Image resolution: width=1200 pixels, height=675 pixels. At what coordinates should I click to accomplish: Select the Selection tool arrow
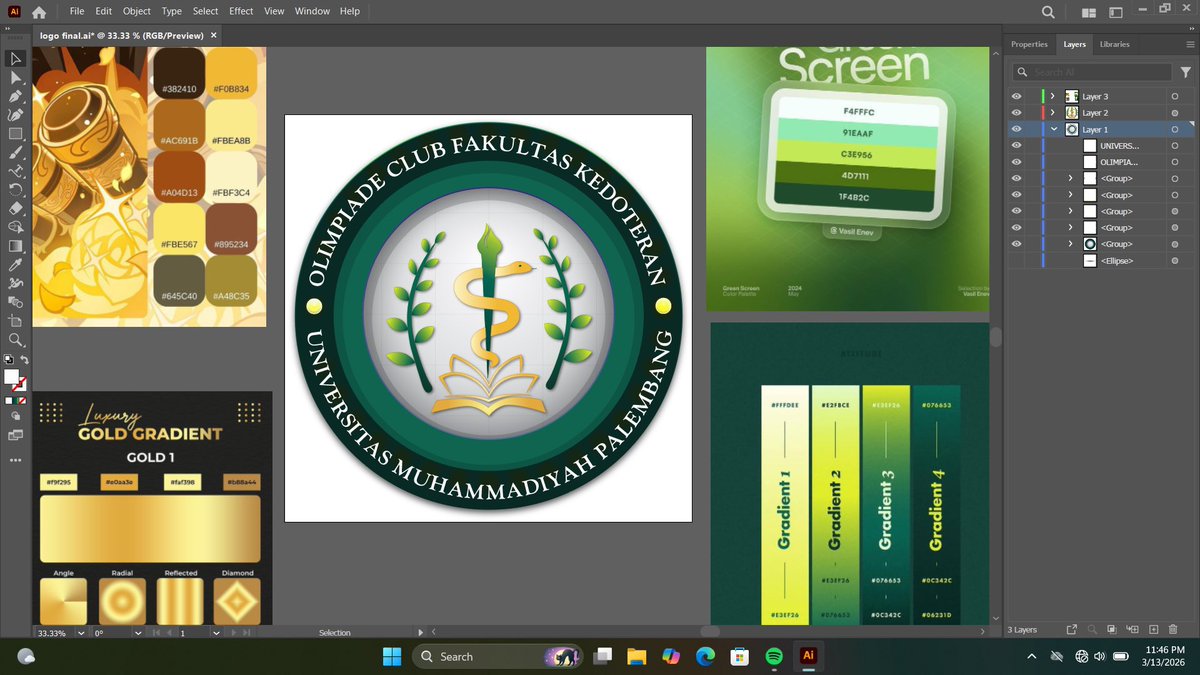(x=16, y=59)
